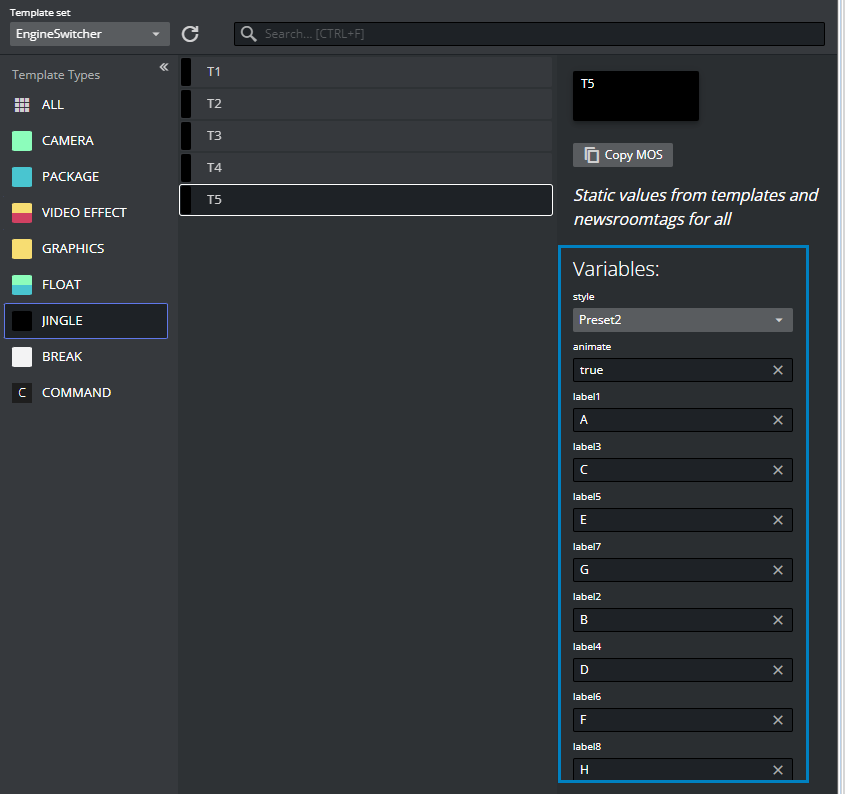The height and width of the screenshot is (794, 845).
Task: Click the refresh template set icon
Action: pyautogui.click(x=190, y=34)
